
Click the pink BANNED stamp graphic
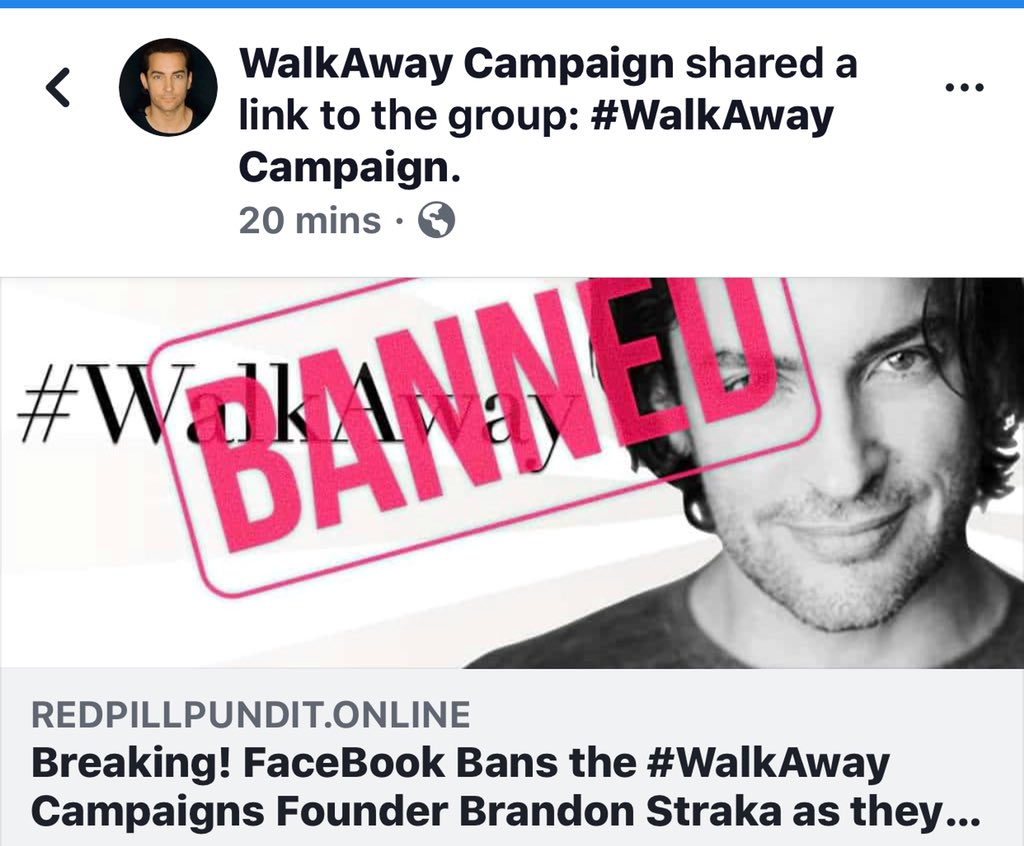tap(483, 431)
